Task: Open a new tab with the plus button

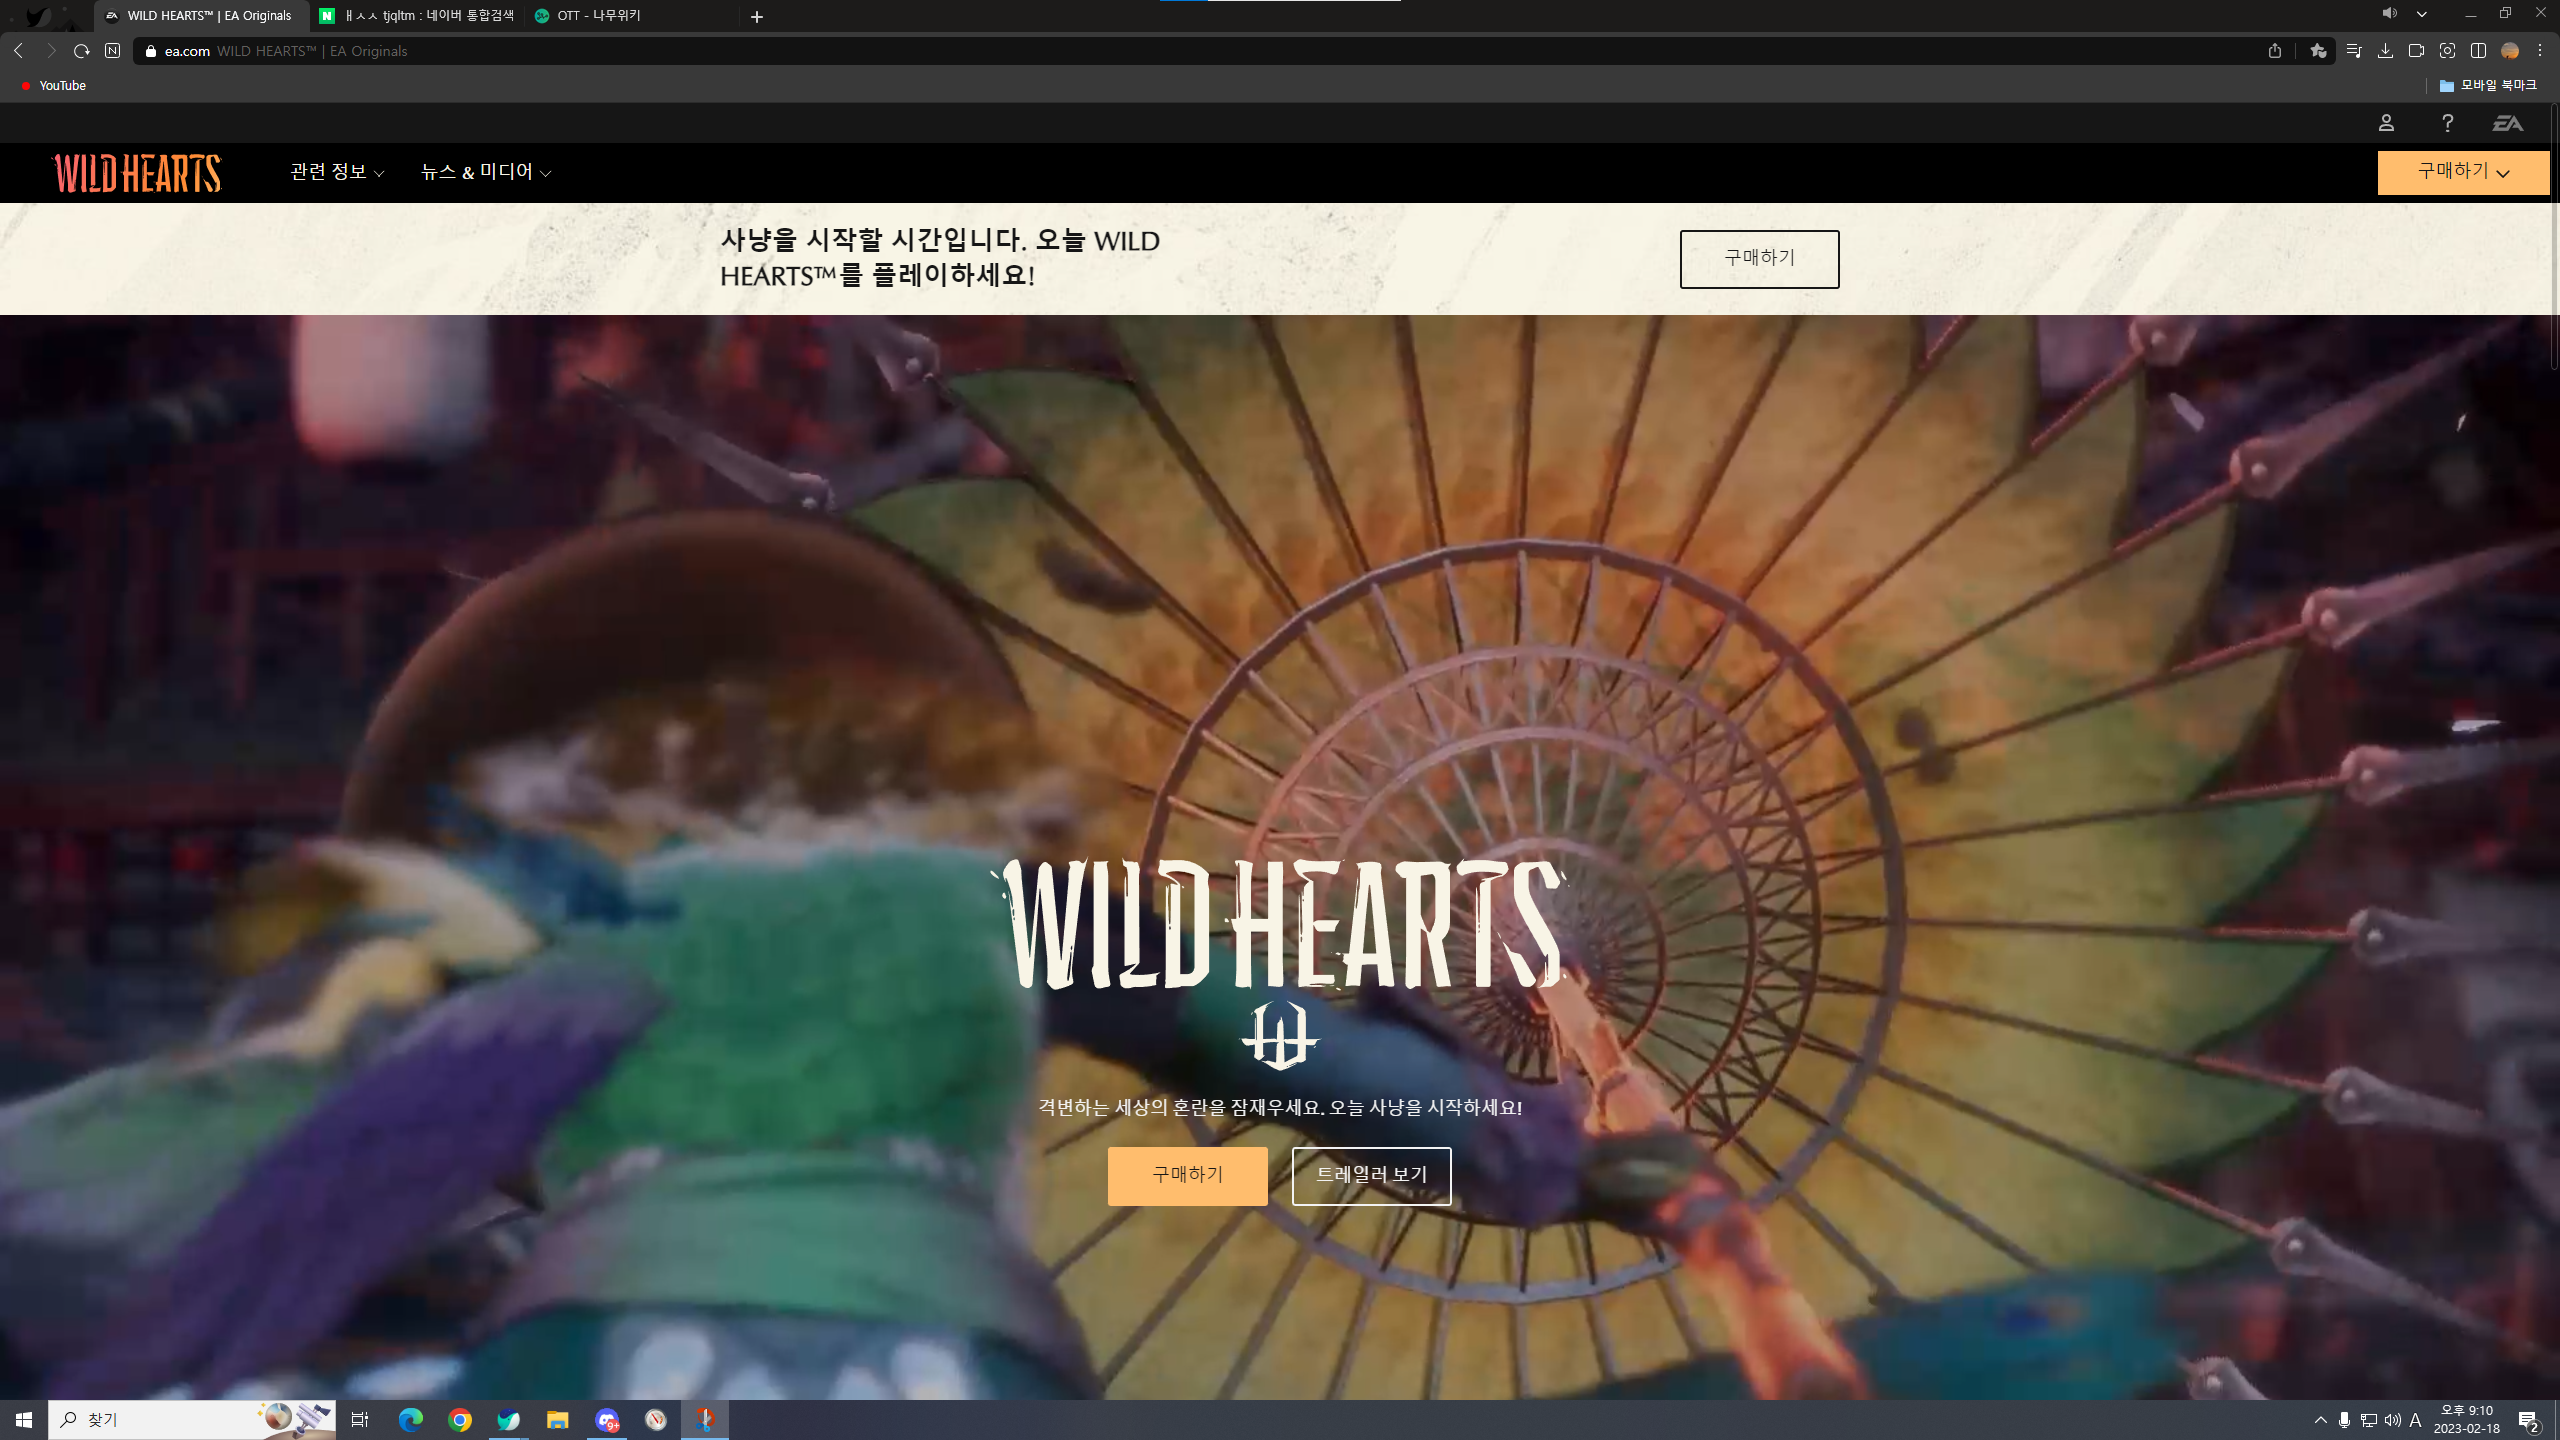Action: coord(757,17)
